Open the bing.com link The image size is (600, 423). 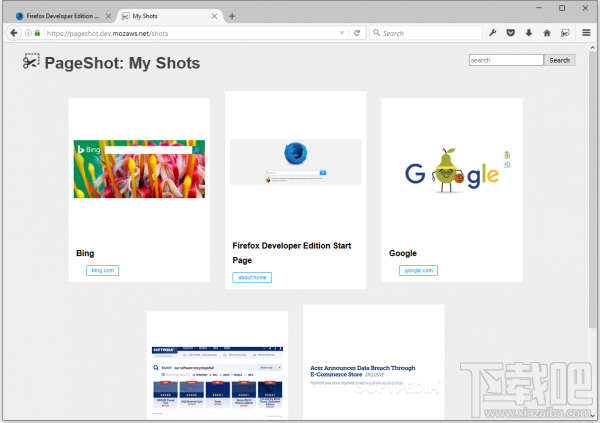[x=103, y=270]
